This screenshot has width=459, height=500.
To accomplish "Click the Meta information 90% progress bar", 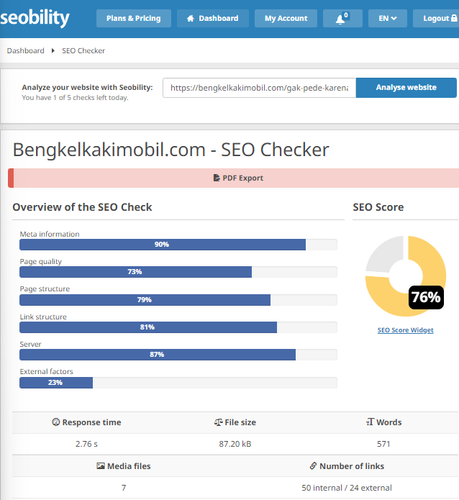I will pos(178,245).
